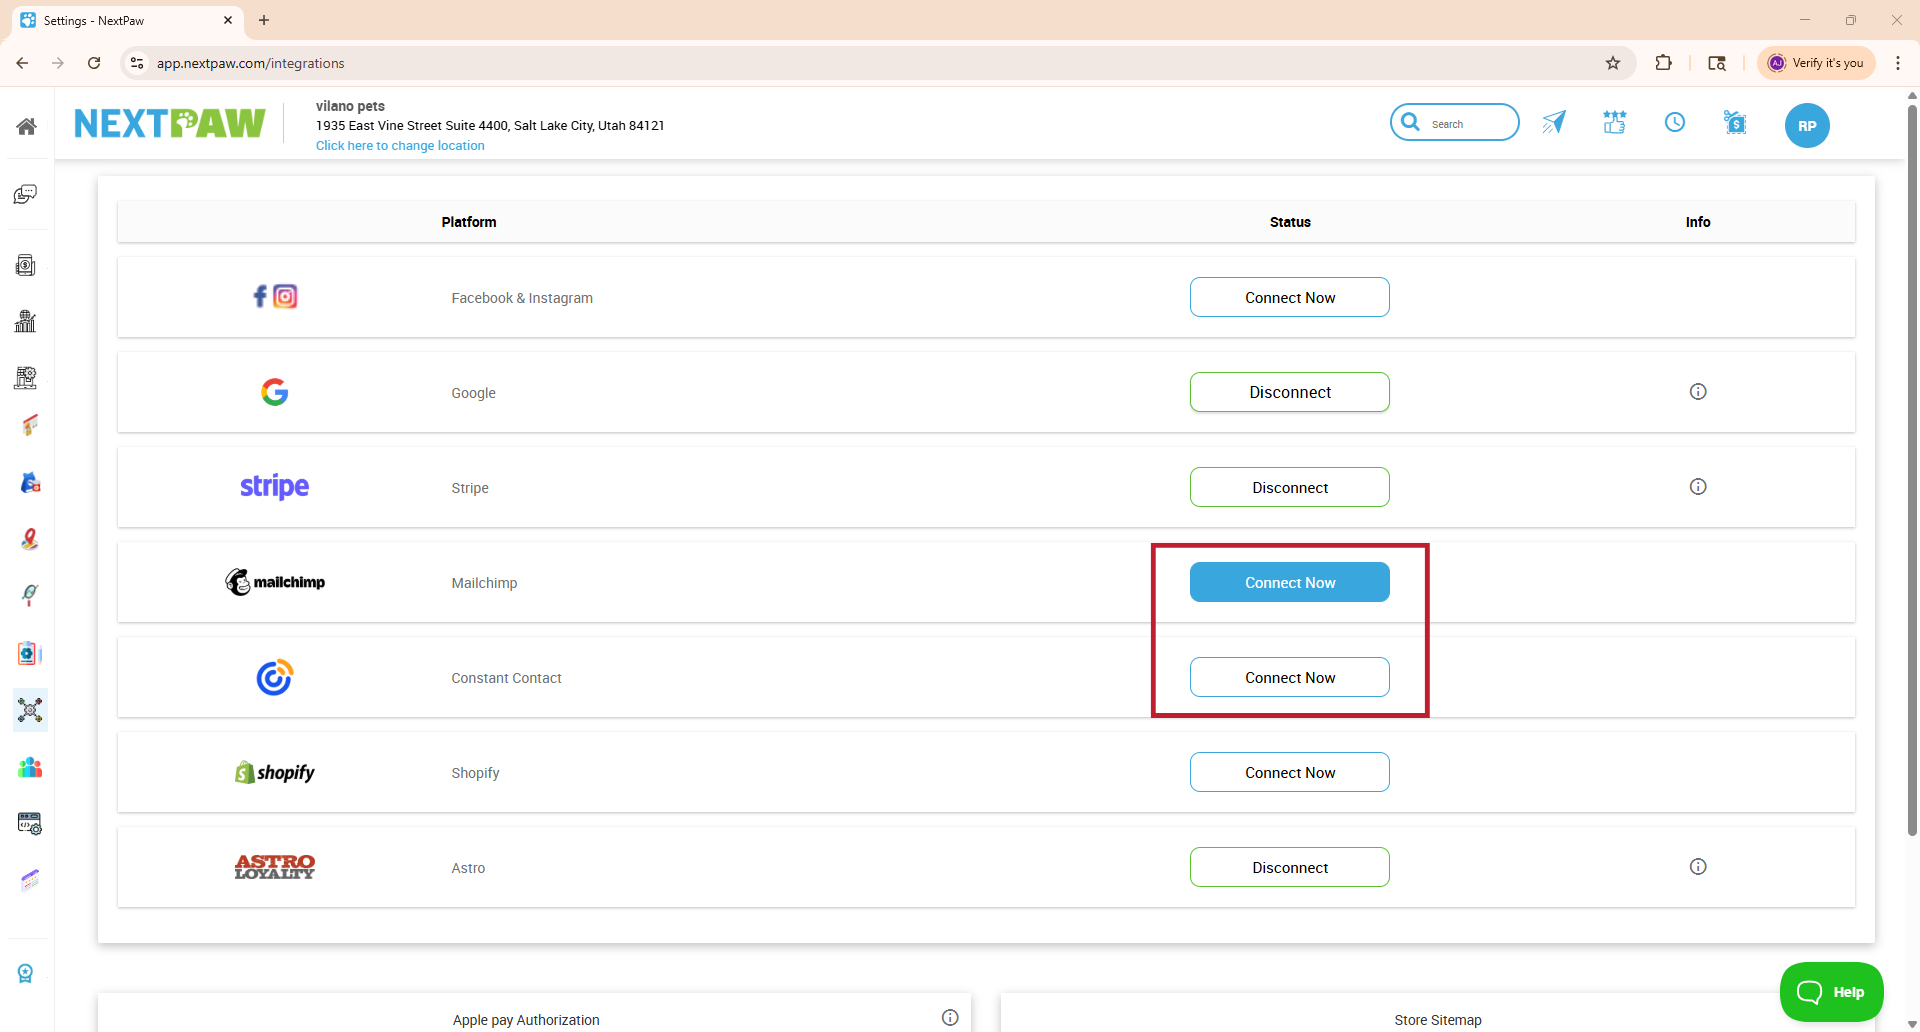Disconnect the Stripe integration
The height and width of the screenshot is (1032, 1920).
pyautogui.click(x=1290, y=487)
